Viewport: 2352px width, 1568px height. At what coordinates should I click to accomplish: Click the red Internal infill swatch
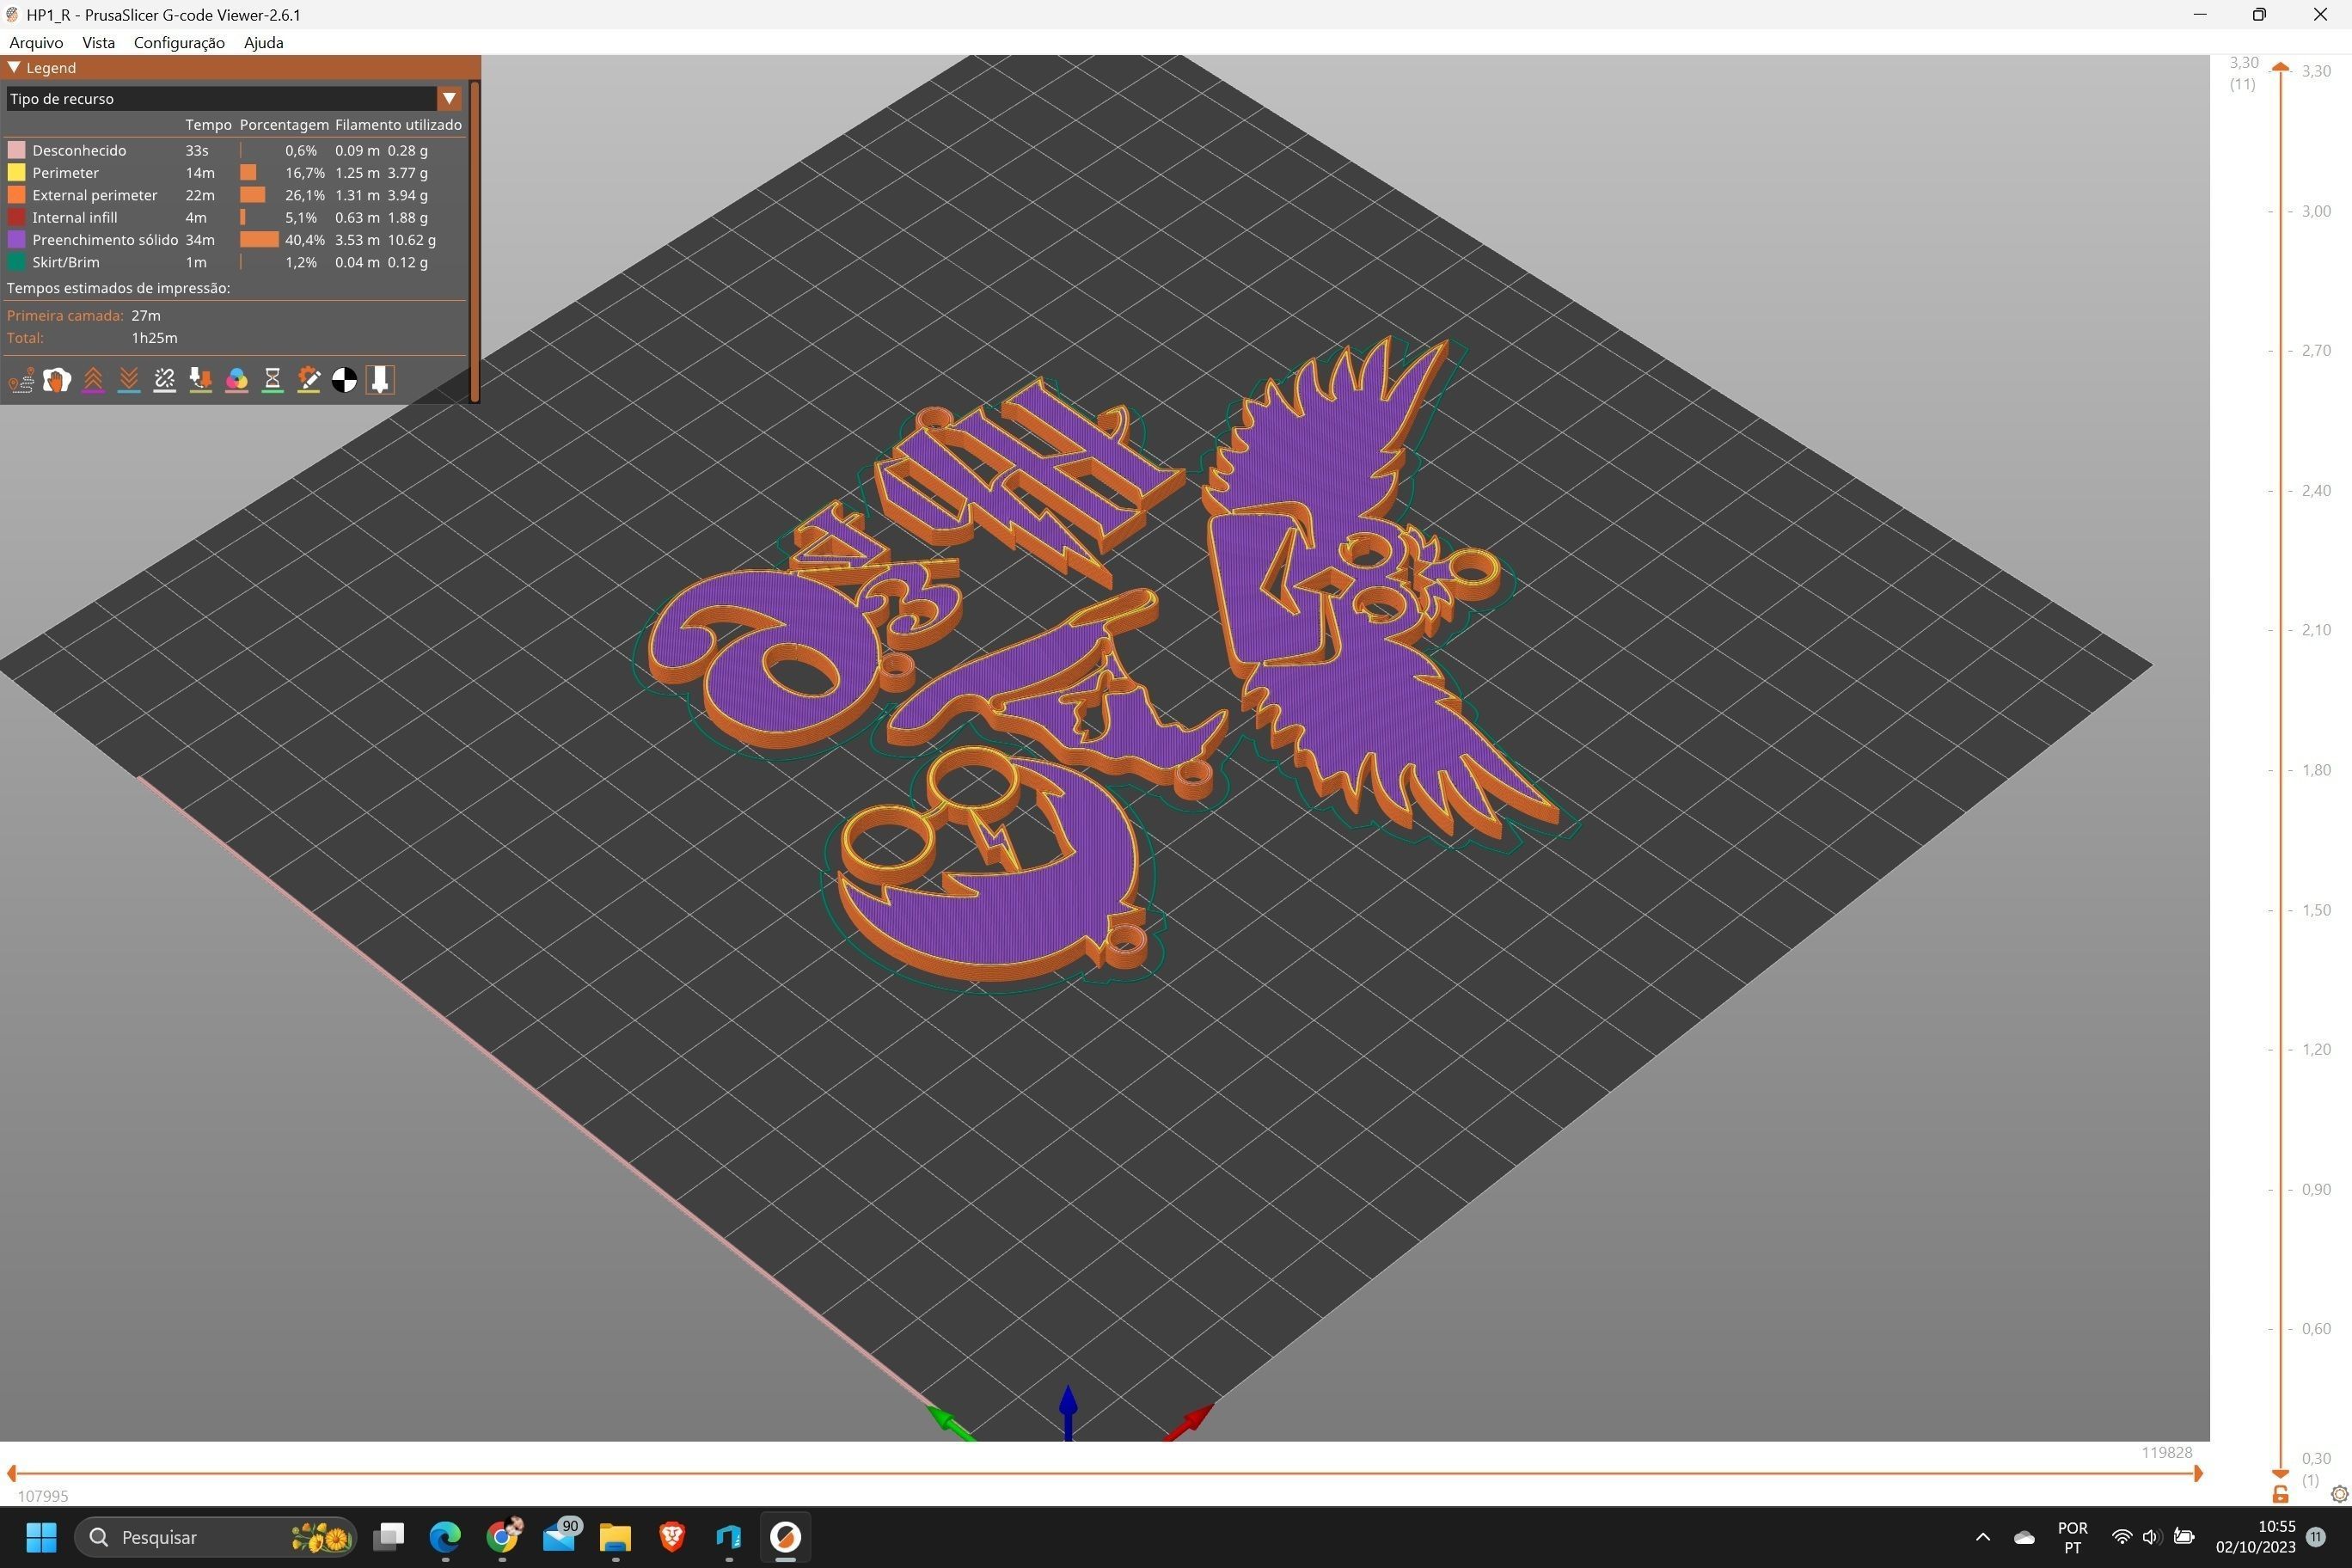(16, 217)
